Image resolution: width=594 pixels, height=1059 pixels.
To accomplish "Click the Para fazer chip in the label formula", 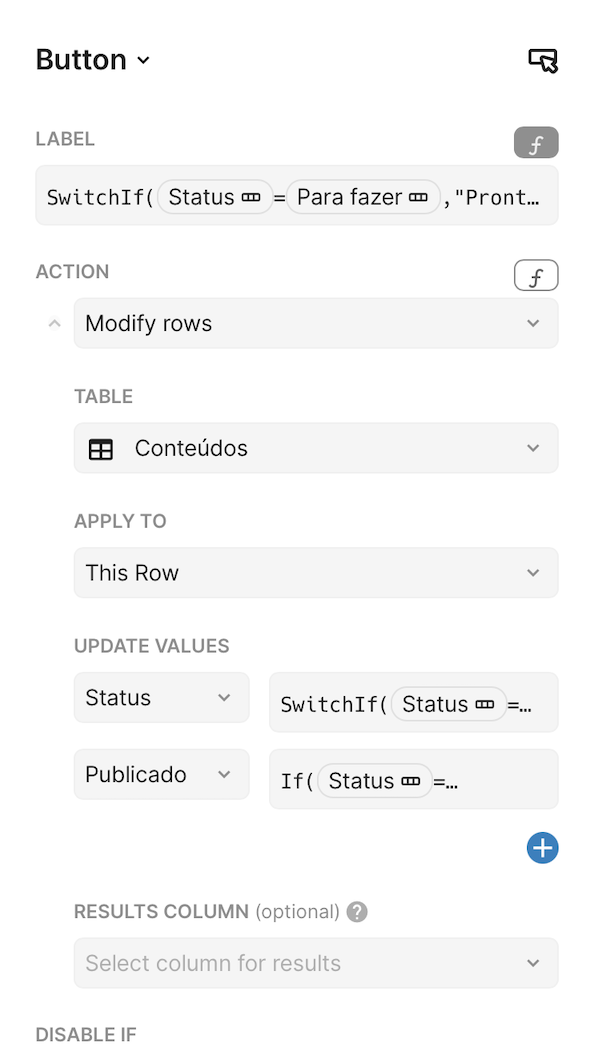I will [363, 197].
